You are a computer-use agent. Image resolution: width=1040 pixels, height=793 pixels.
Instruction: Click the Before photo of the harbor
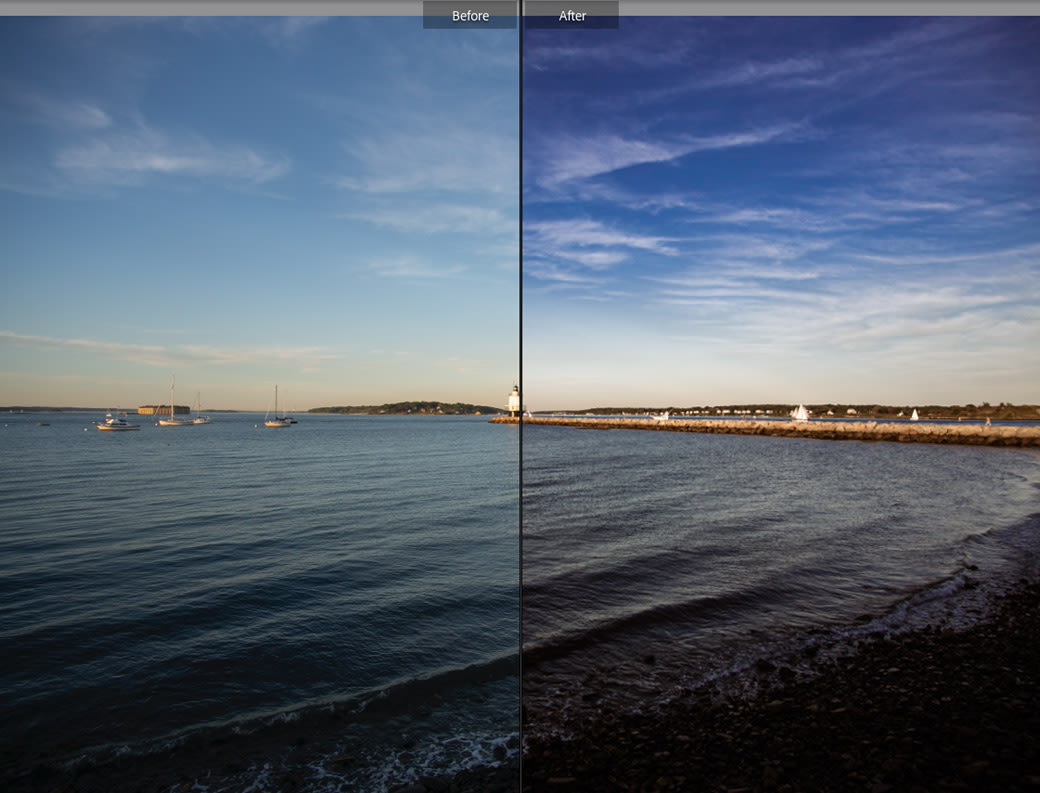point(259,404)
